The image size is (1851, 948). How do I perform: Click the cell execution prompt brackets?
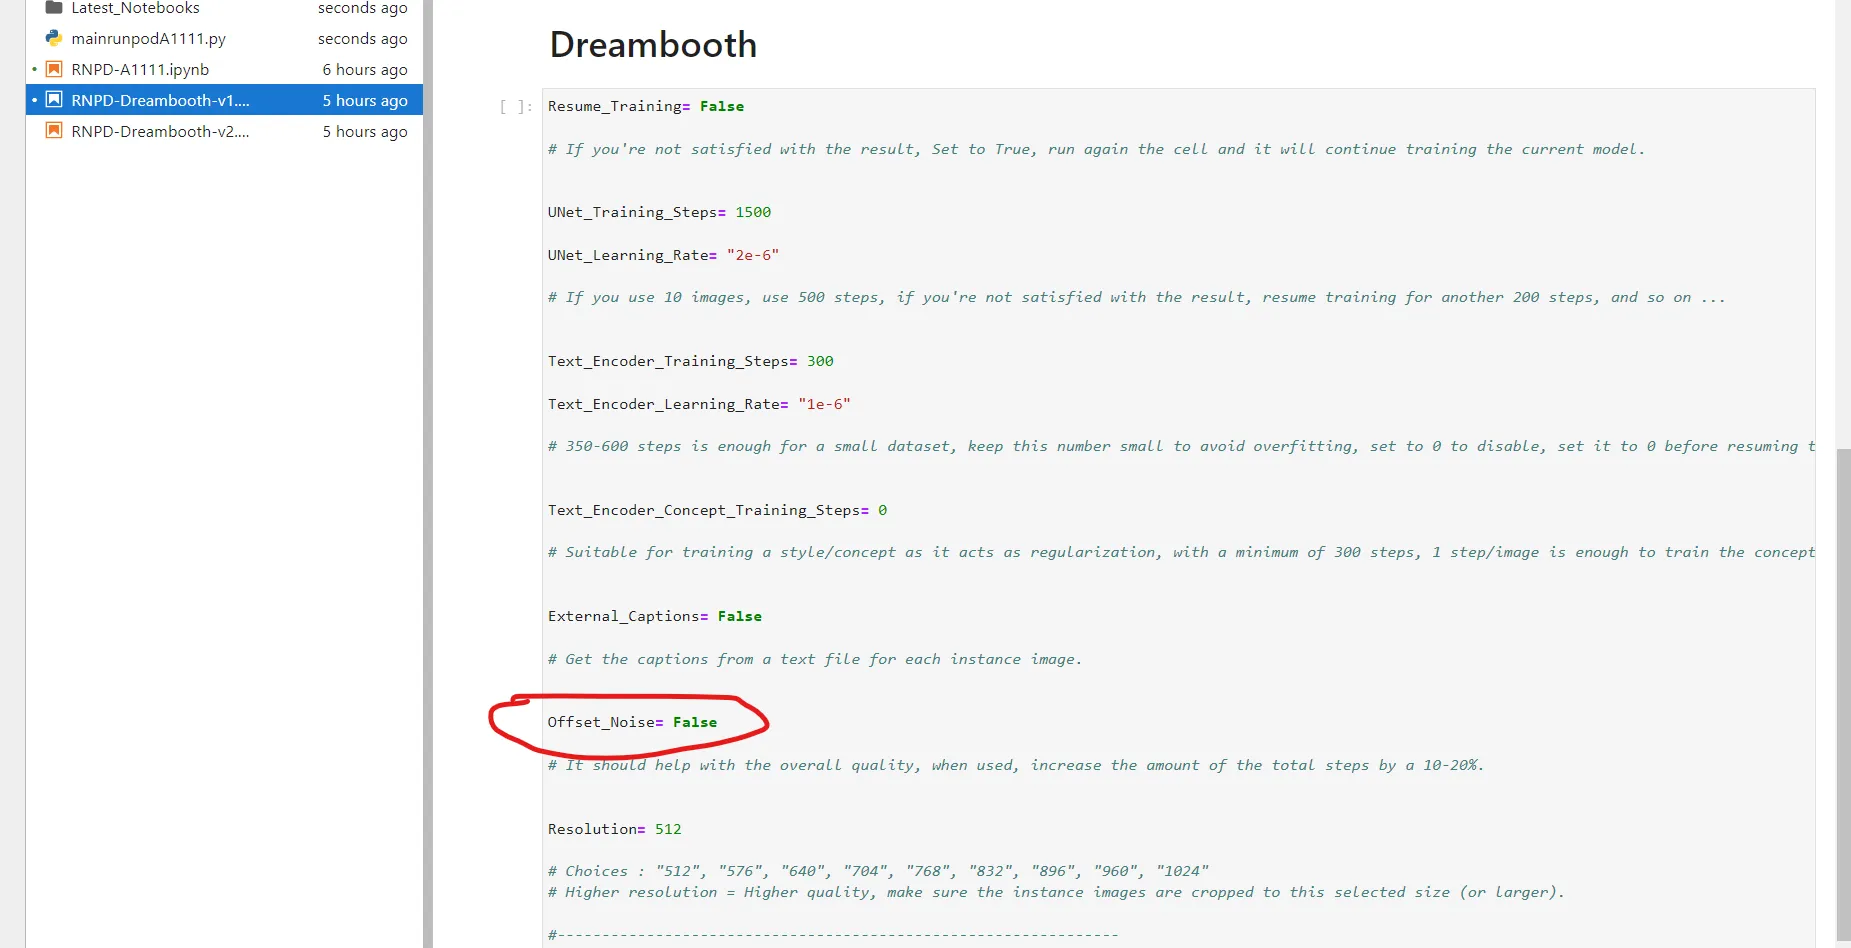pos(516,107)
